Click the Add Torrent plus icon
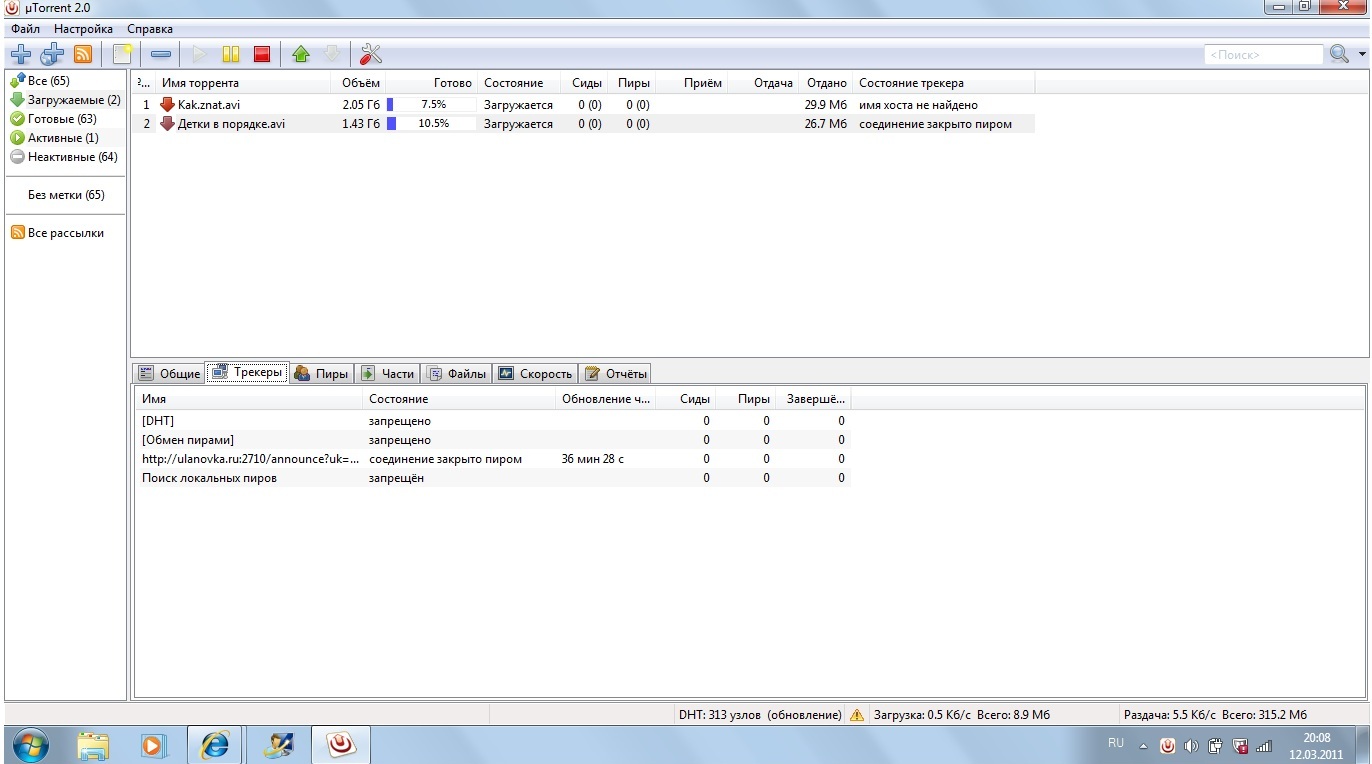Screen dimensions: 1372x764 (x=20, y=54)
